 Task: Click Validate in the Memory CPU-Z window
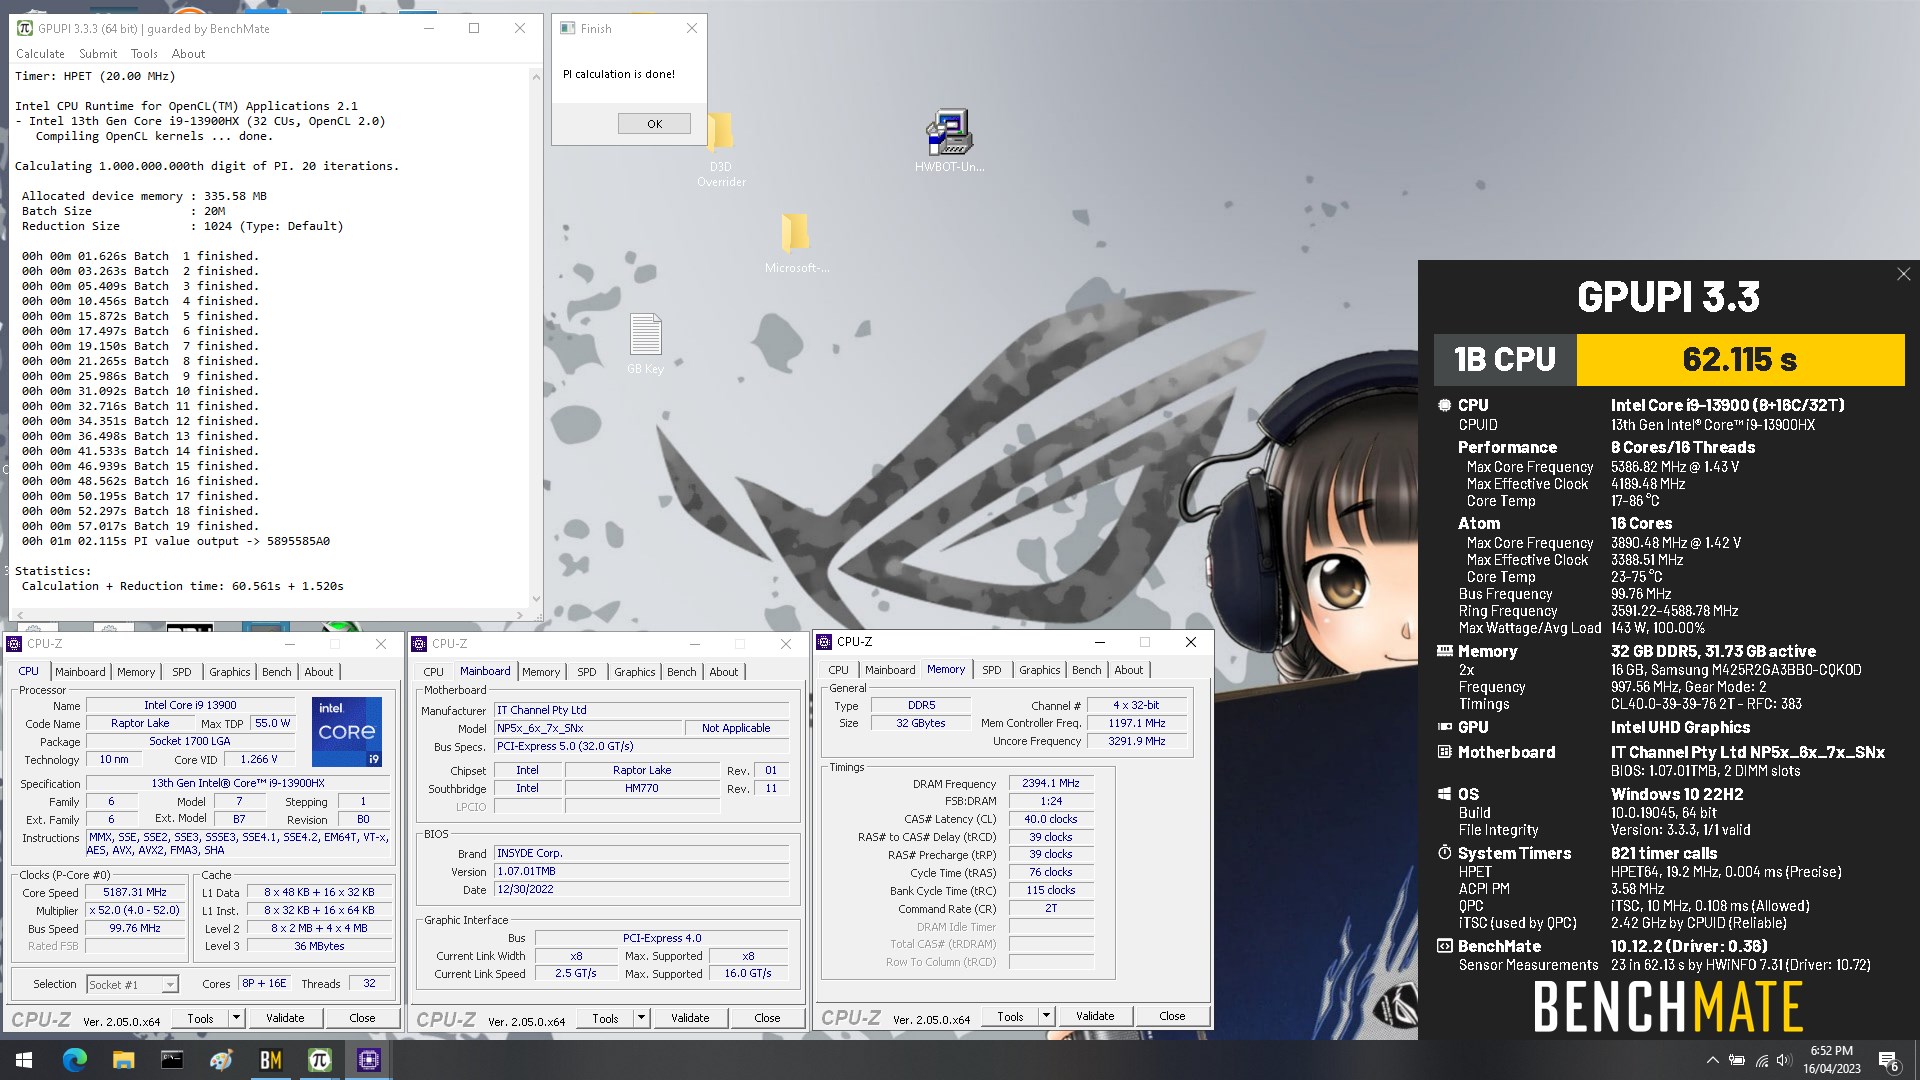click(x=1095, y=1016)
